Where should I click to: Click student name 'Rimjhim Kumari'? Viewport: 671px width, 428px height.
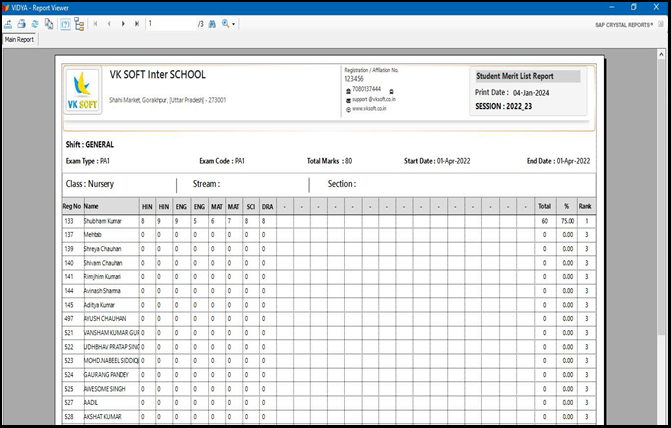click(102, 277)
